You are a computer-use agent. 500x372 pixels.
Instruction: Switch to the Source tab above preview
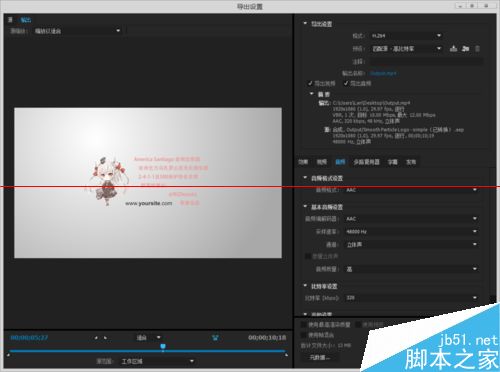(10, 20)
